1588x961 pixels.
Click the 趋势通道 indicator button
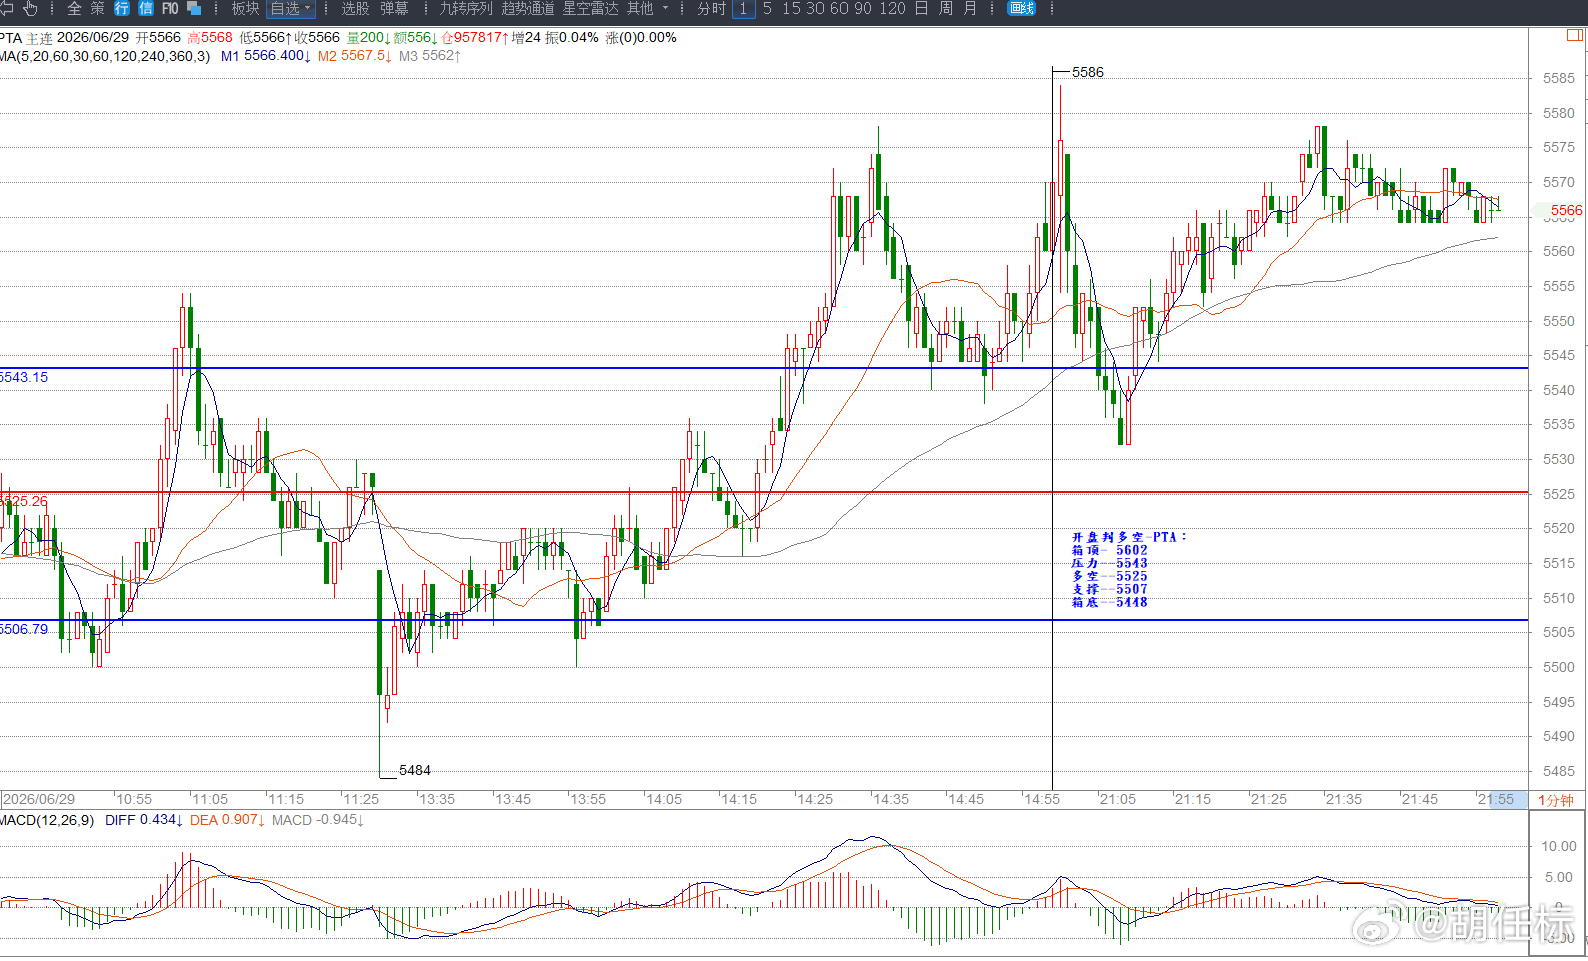(528, 9)
